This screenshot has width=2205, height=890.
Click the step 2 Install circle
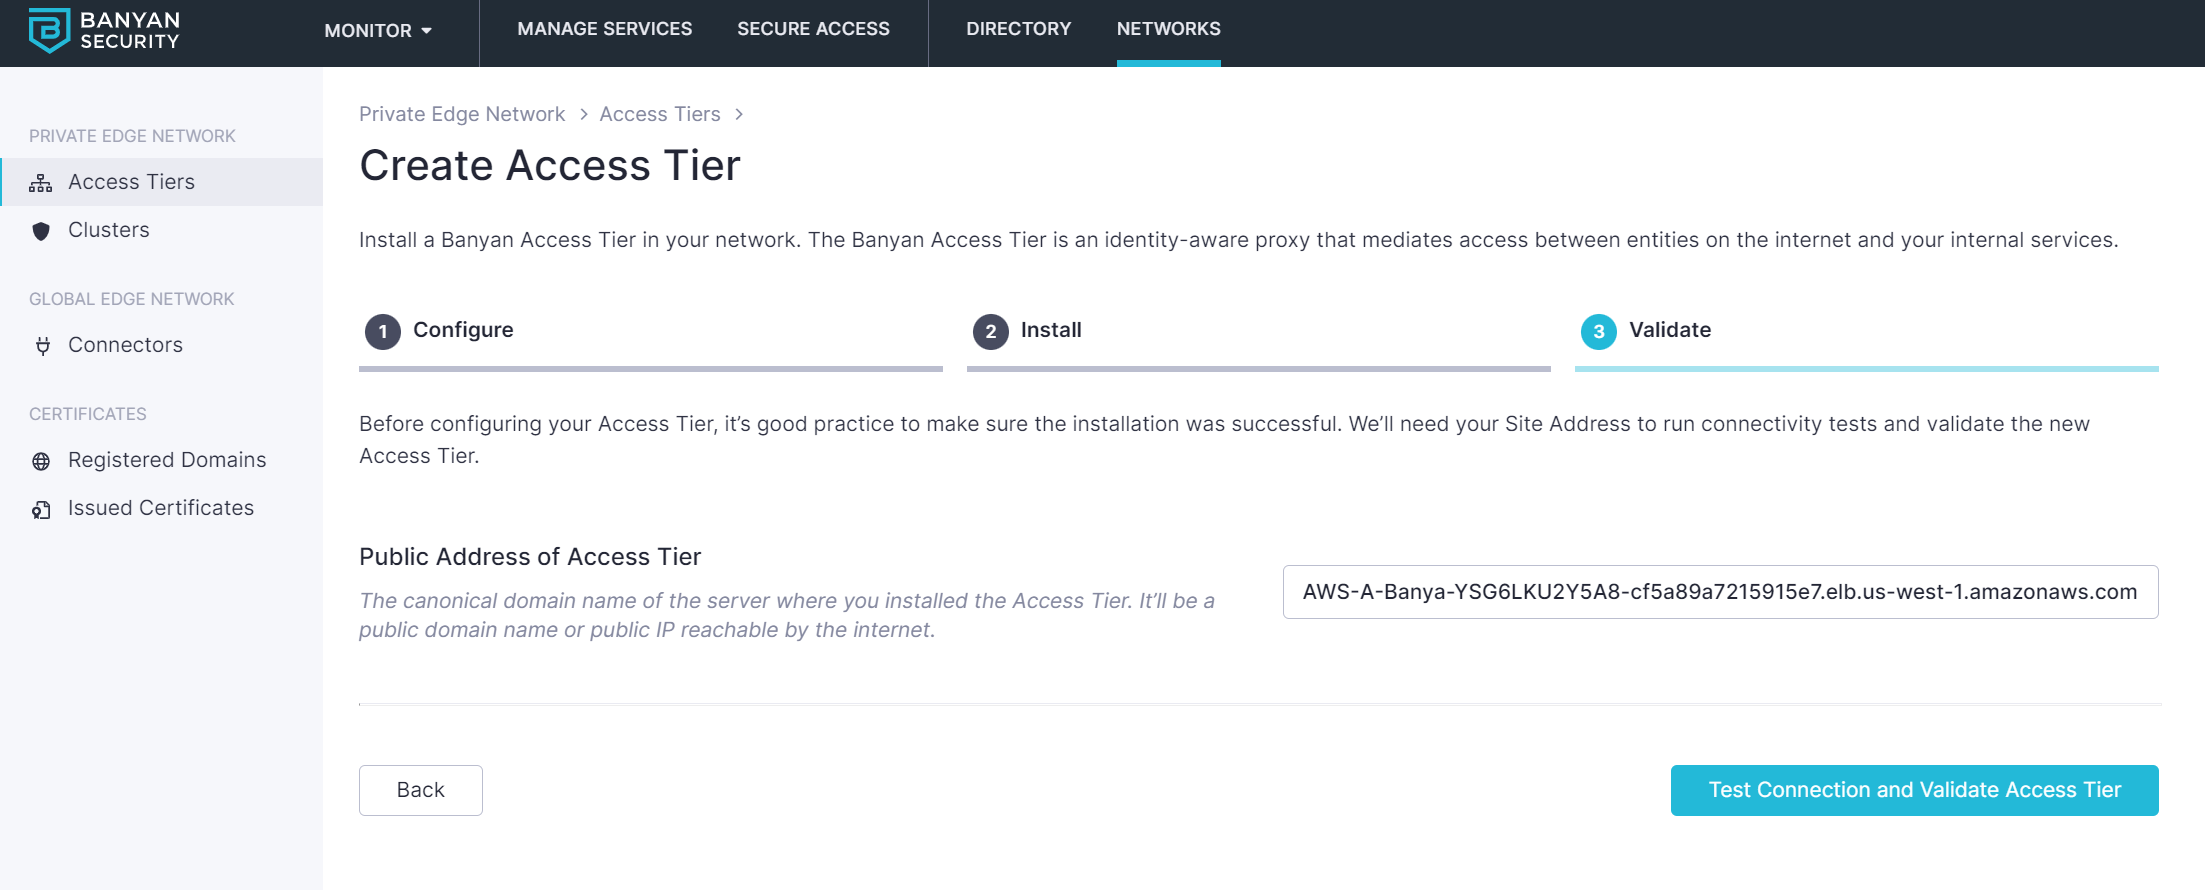tap(990, 331)
